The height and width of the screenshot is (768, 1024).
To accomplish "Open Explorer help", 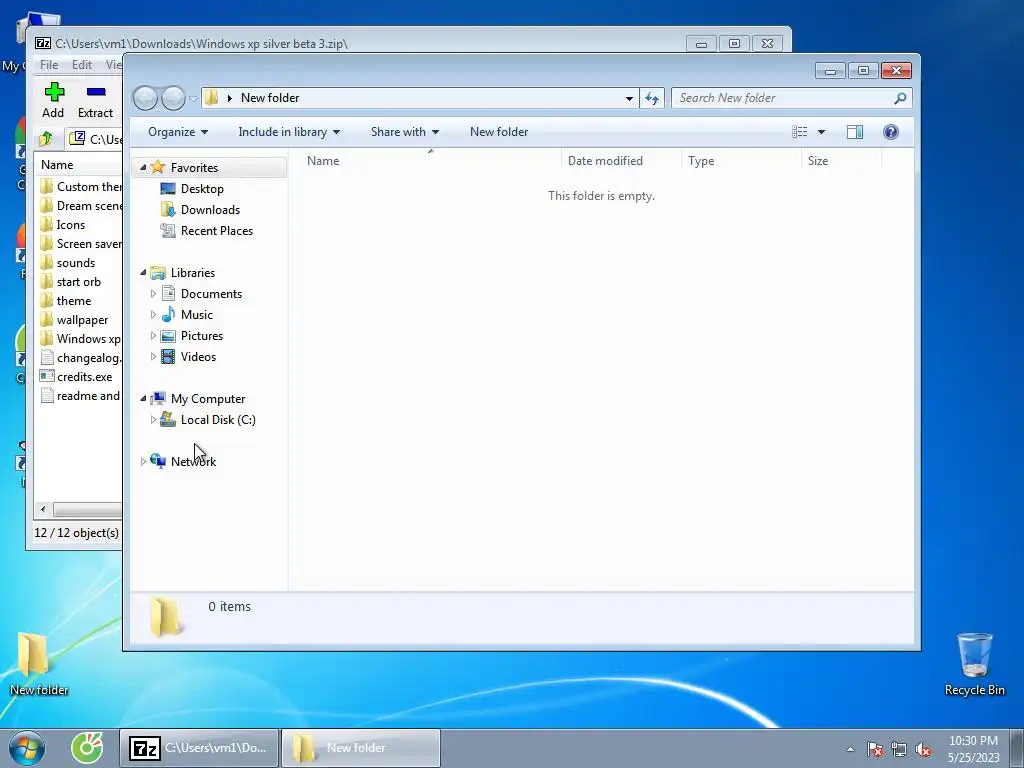I will (x=891, y=132).
